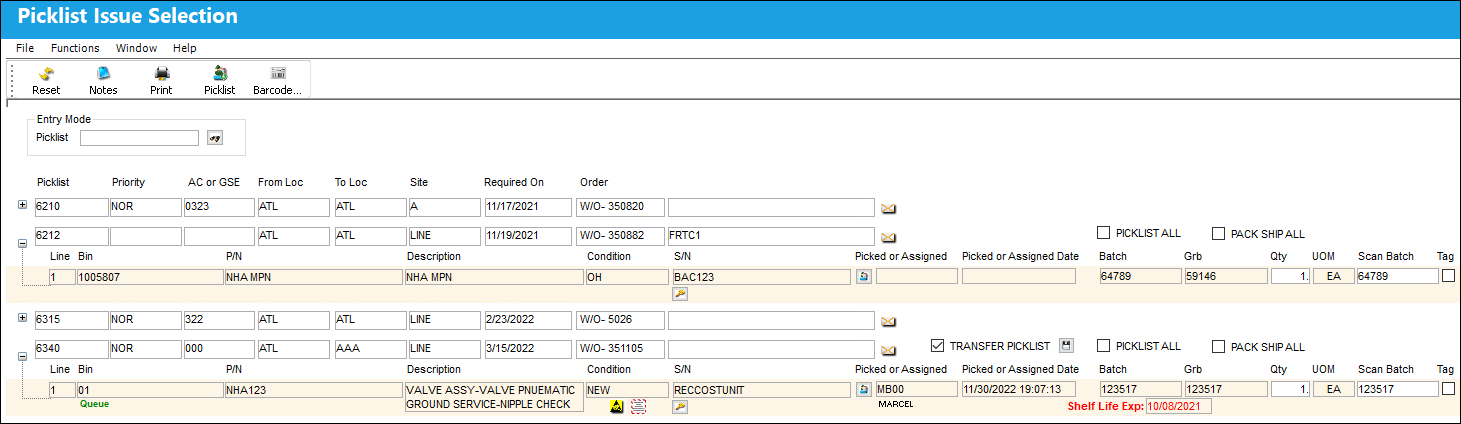Collapse picklist 6212 details

(23, 241)
